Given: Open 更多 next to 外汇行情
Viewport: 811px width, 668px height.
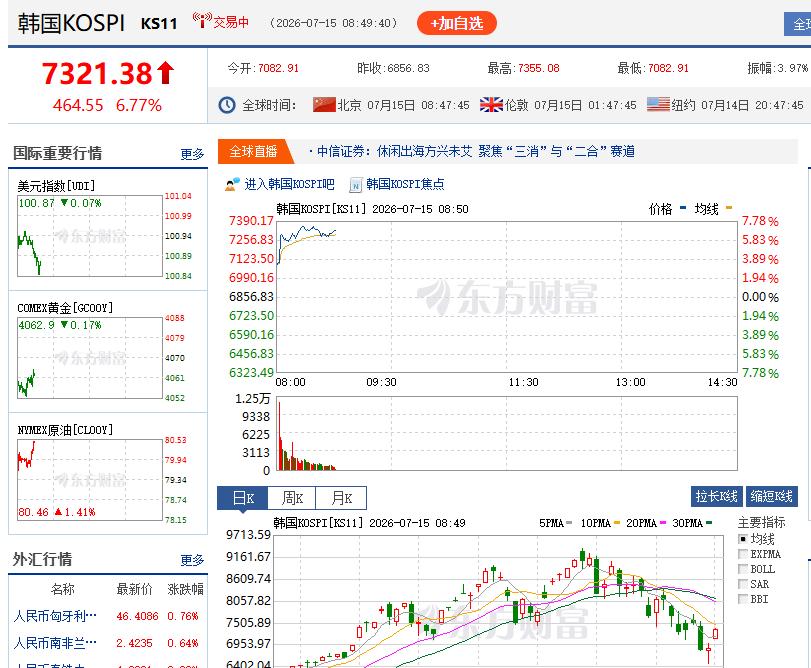Looking at the screenshot, I should (192, 560).
